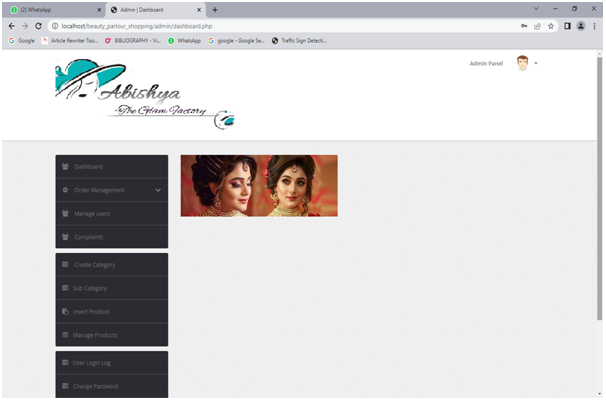Viewport: 606px width, 400px height.
Task: Open site information icon in address bar
Action: [x=55, y=26]
